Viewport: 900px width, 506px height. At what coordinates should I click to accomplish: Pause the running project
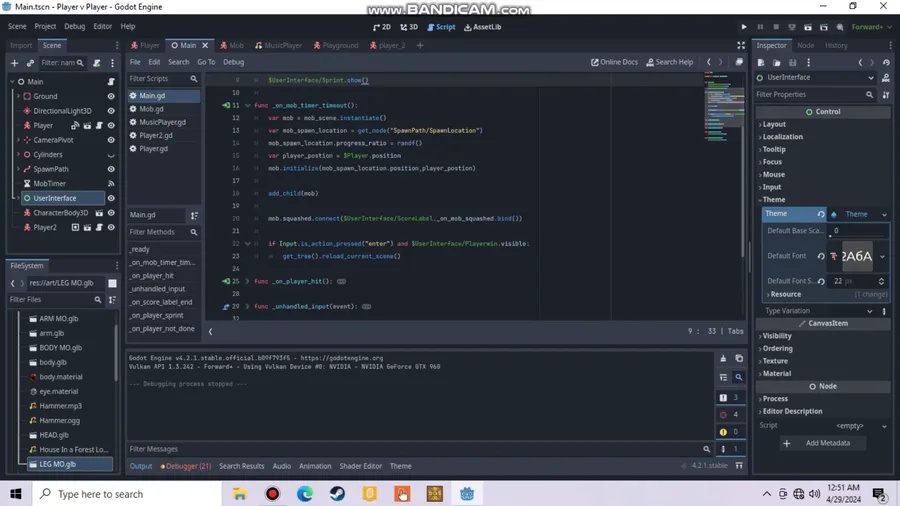point(760,27)
